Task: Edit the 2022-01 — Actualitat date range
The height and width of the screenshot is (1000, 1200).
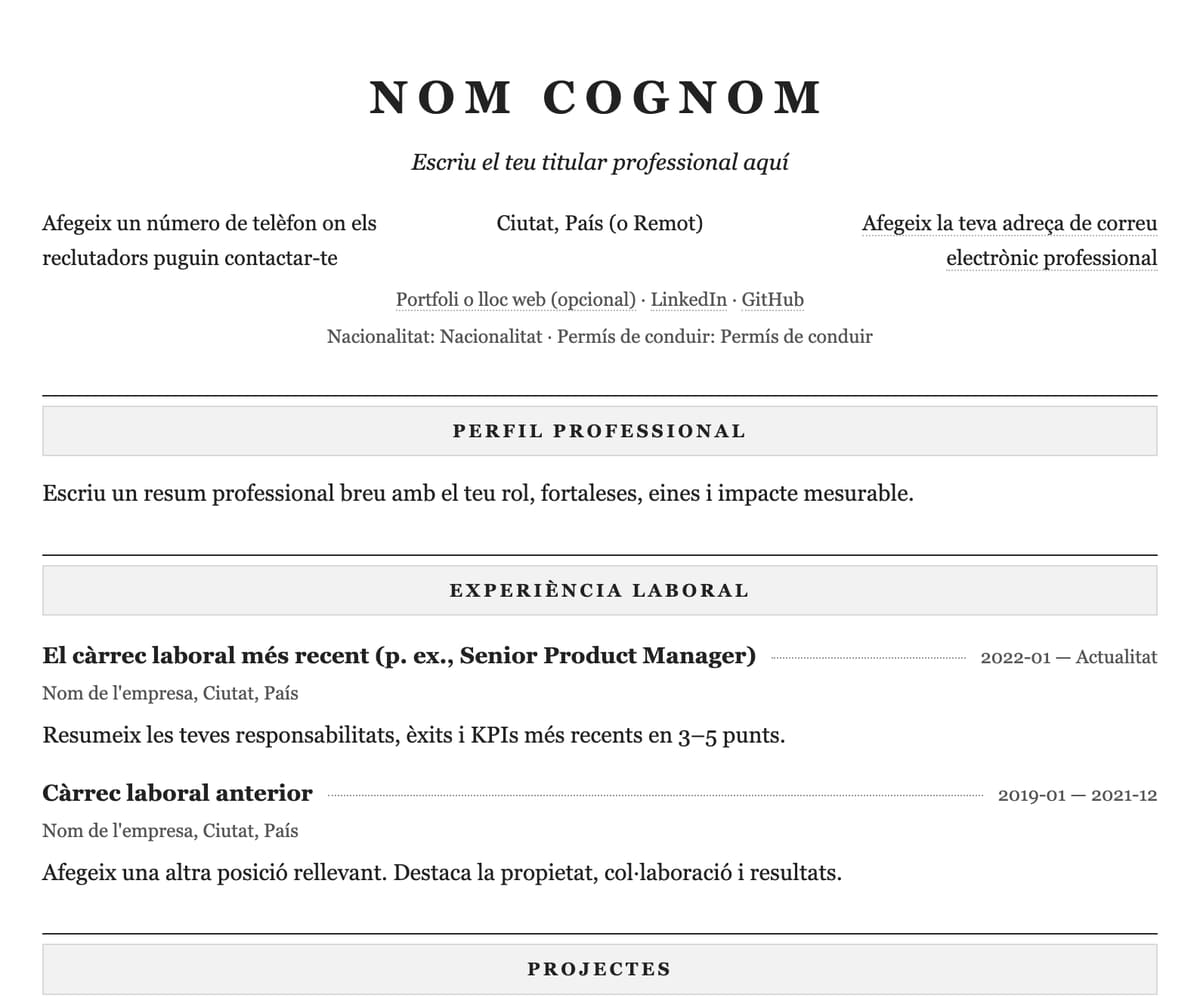Action: click(x=1068, y=658)
